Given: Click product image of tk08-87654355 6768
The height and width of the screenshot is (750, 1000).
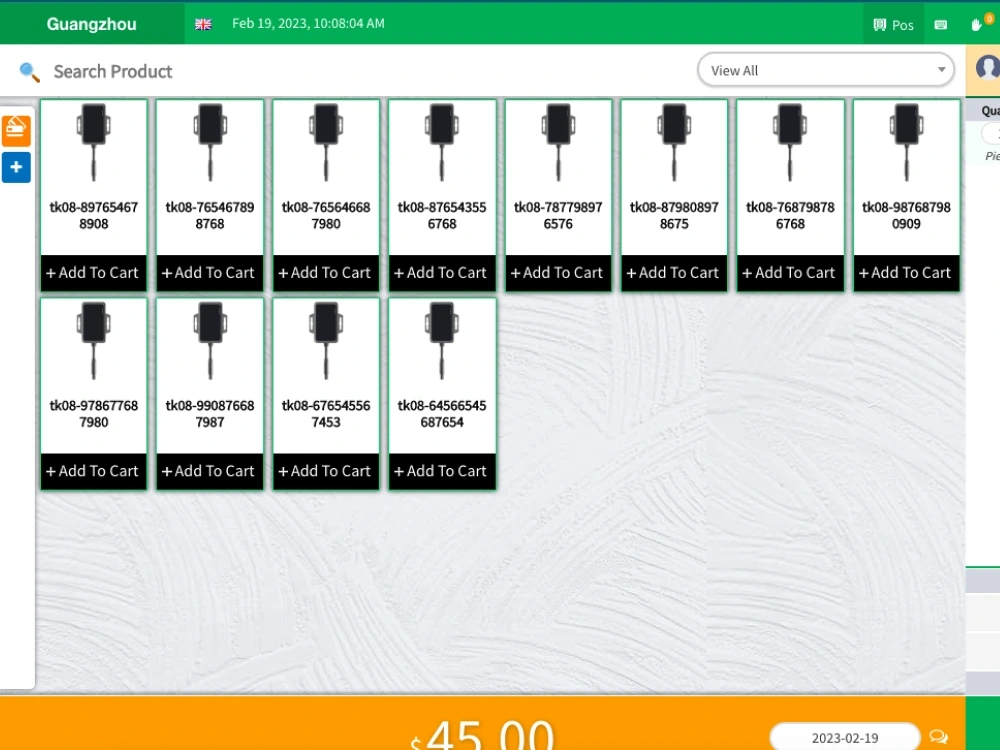Looking at the screenshot, I should pyautogui.click(x=442, y=142).
